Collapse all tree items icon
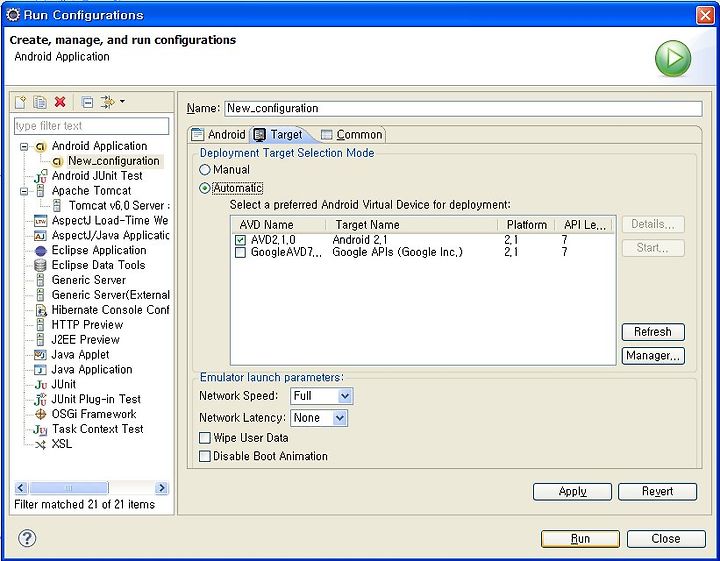Screen dimensions: 720x561 click(87, 102)
